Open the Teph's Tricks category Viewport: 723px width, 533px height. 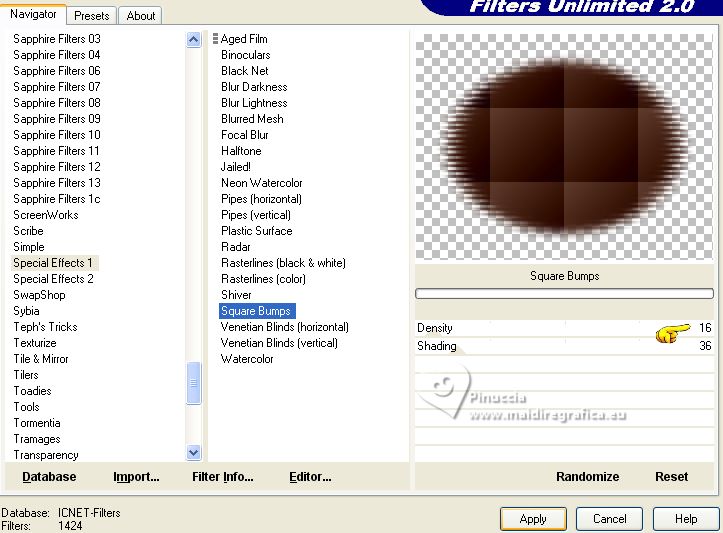45,327
